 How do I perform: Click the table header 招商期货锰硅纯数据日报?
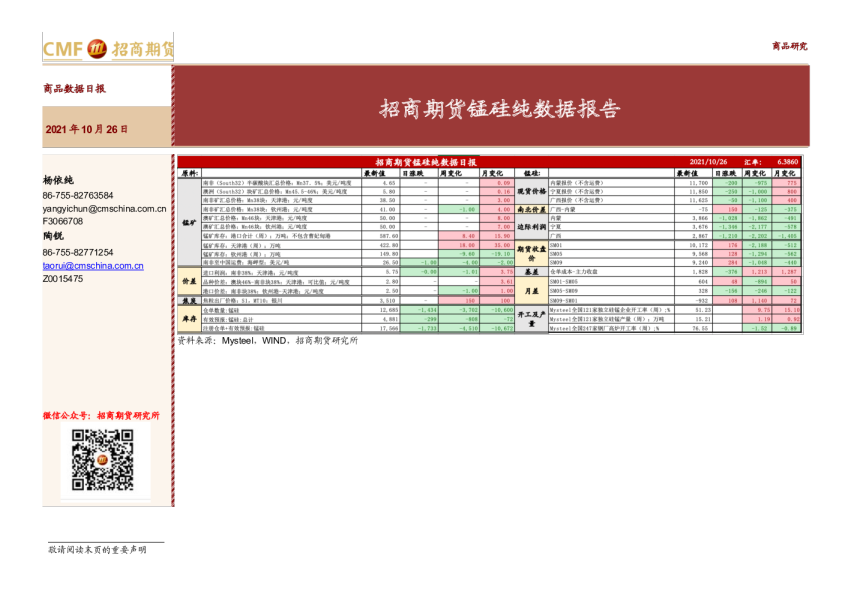coord(425,161)
